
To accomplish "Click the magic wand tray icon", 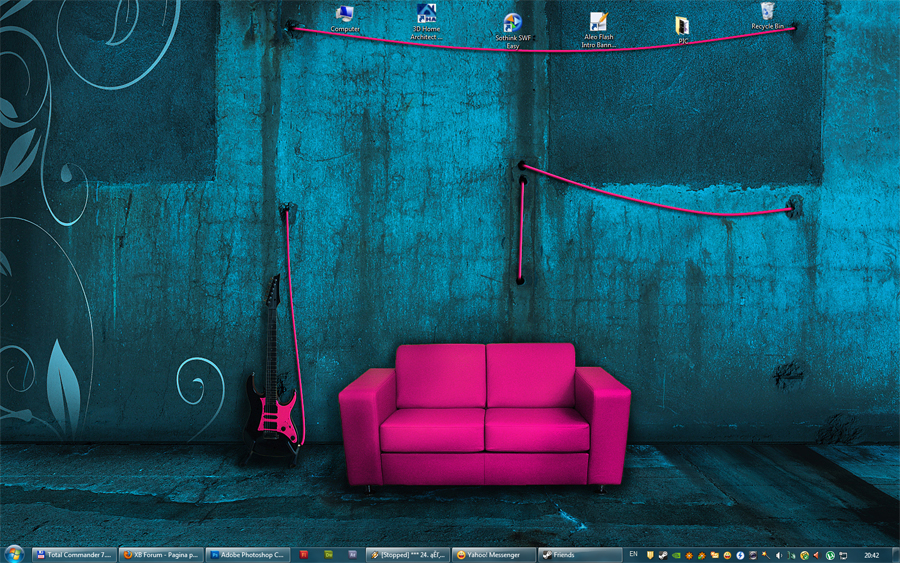I will coord(766,555).
